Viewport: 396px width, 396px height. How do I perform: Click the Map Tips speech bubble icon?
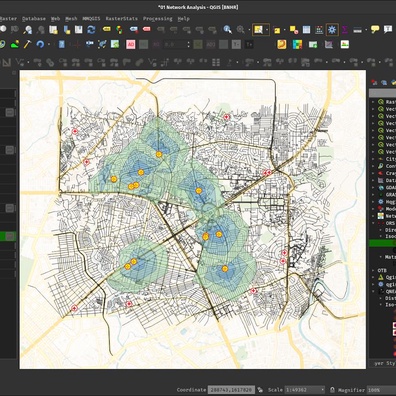point(375,29)
